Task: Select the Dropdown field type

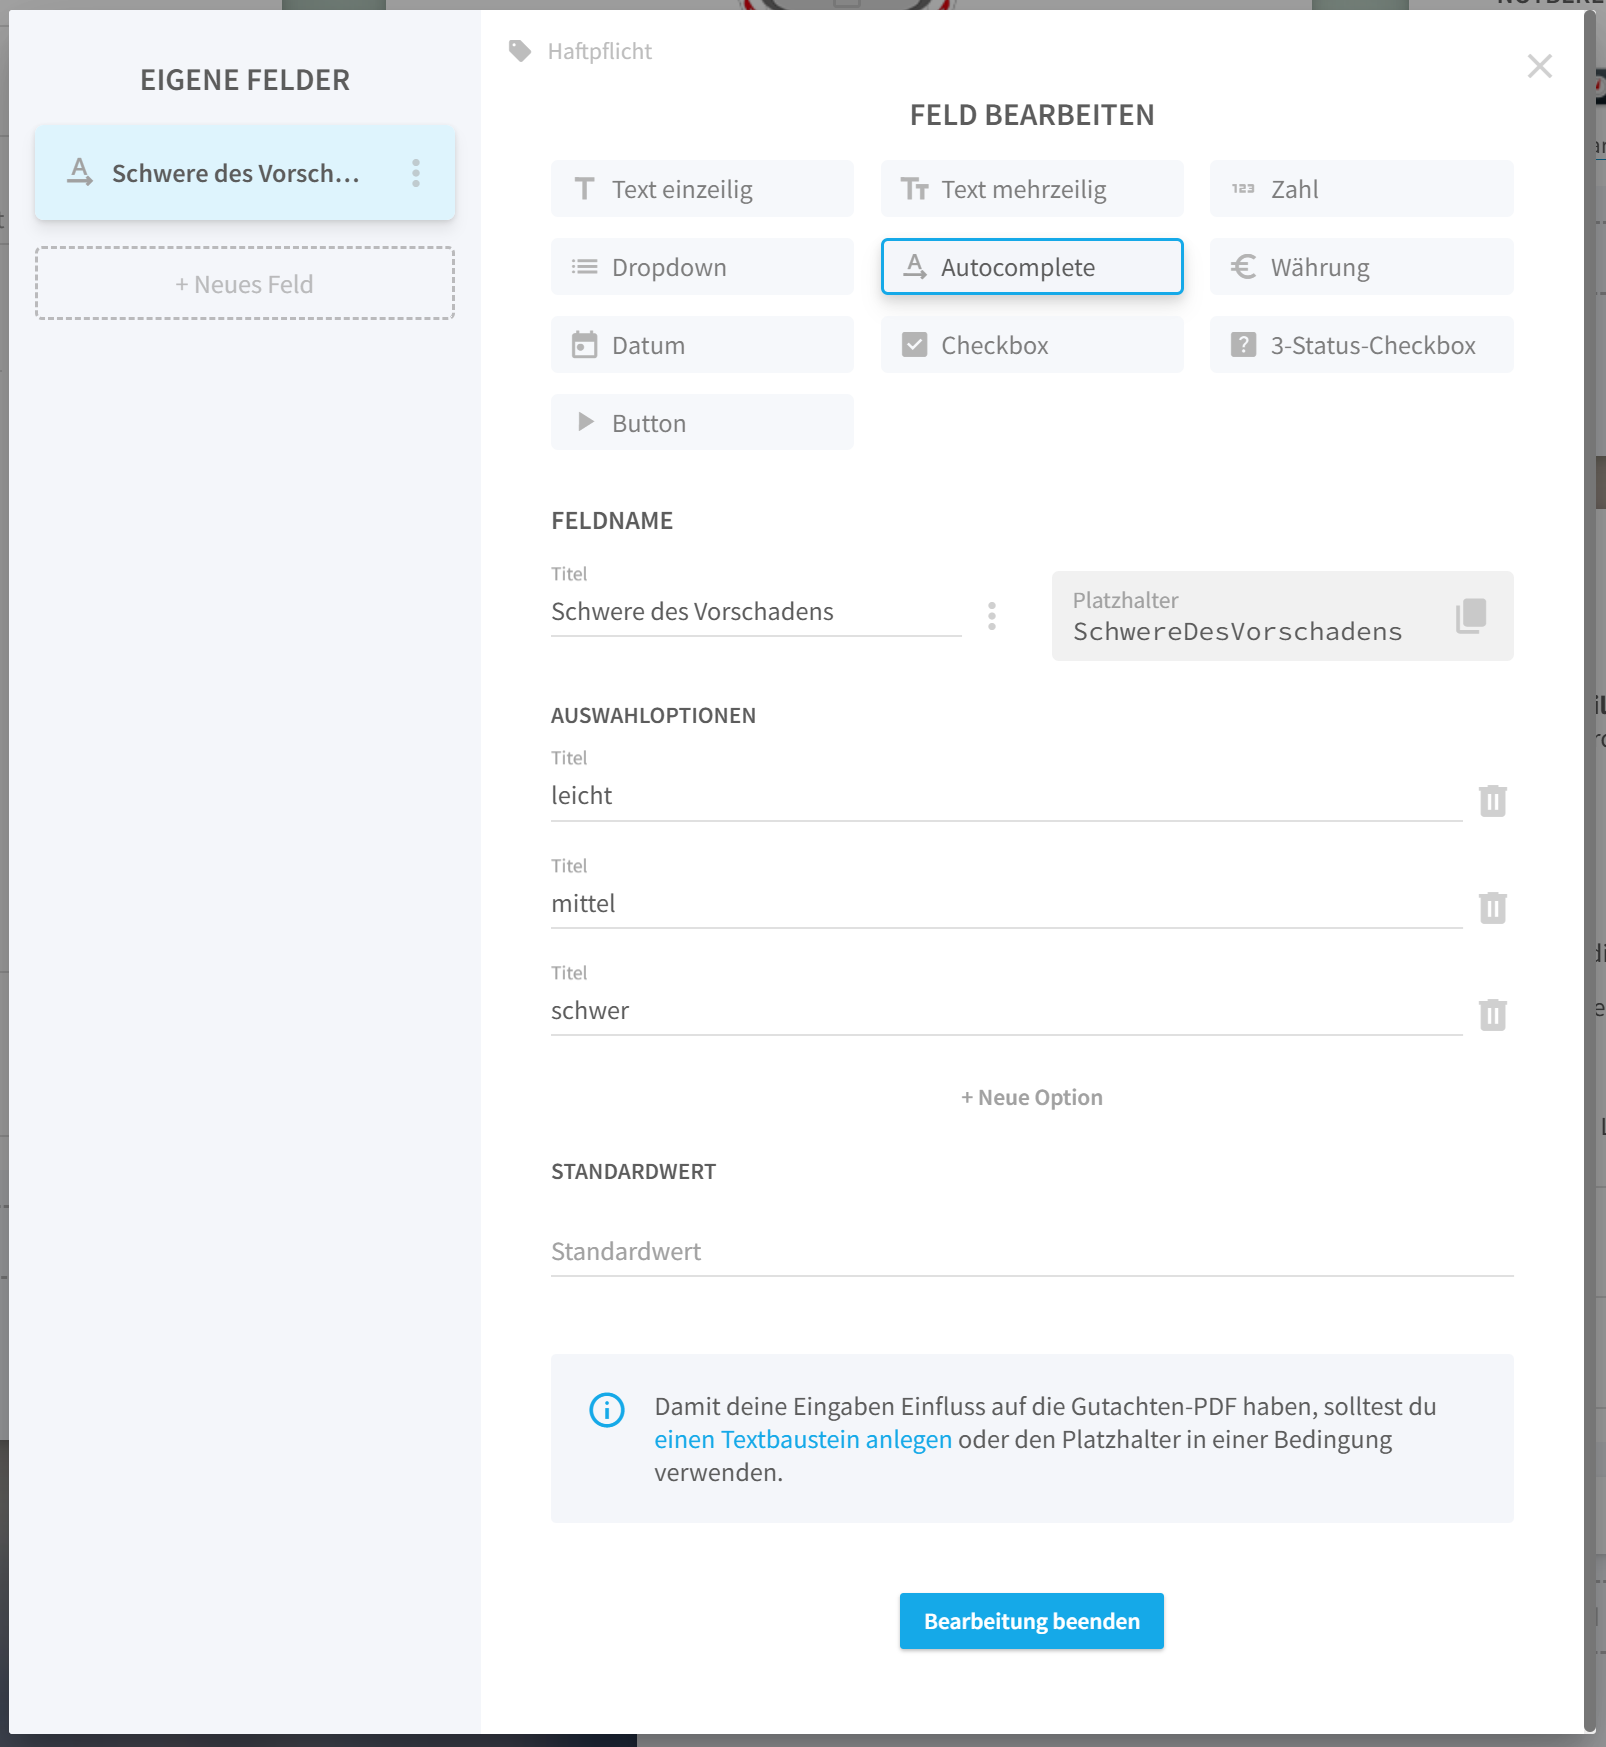Action: coord(702,267)
